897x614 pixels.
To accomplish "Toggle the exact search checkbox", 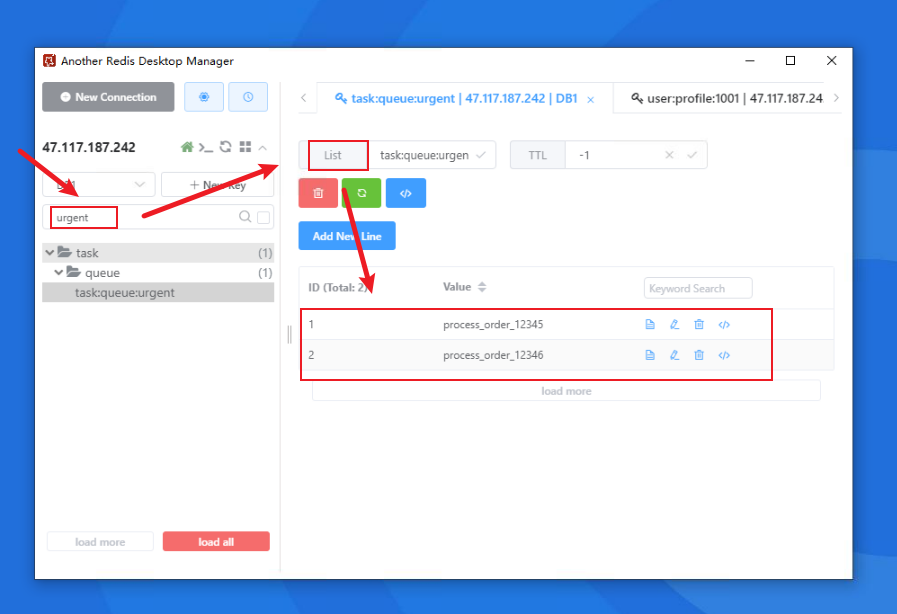I will tap(263, 217).
